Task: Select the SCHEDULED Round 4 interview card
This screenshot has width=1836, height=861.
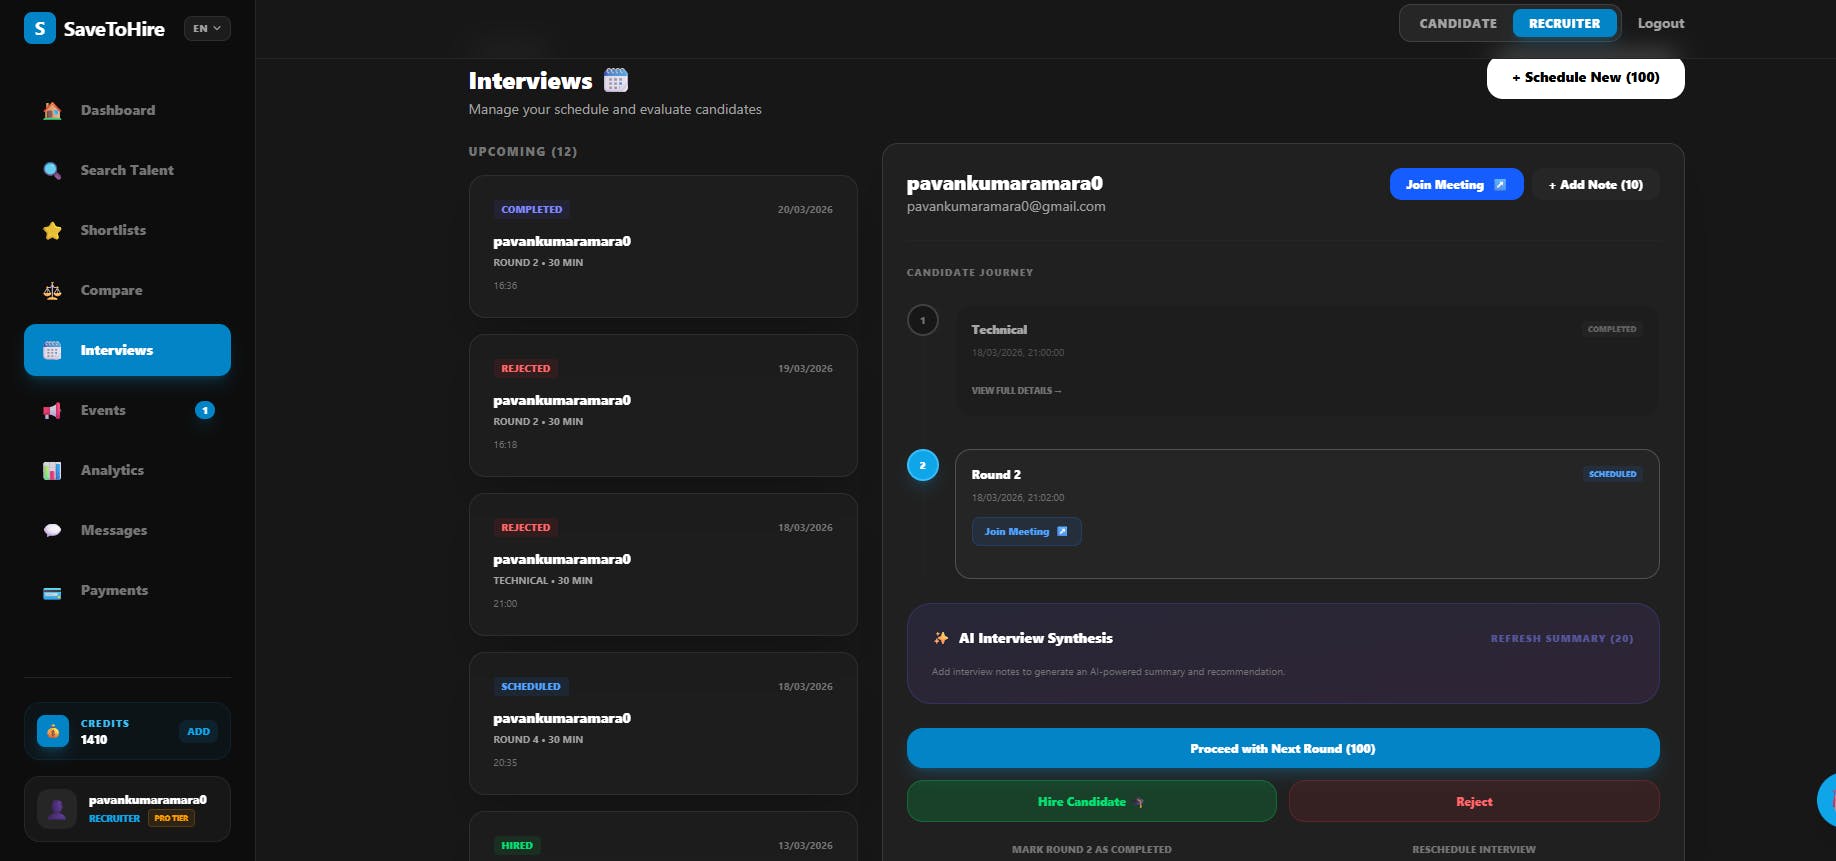Action: (663, 723)
